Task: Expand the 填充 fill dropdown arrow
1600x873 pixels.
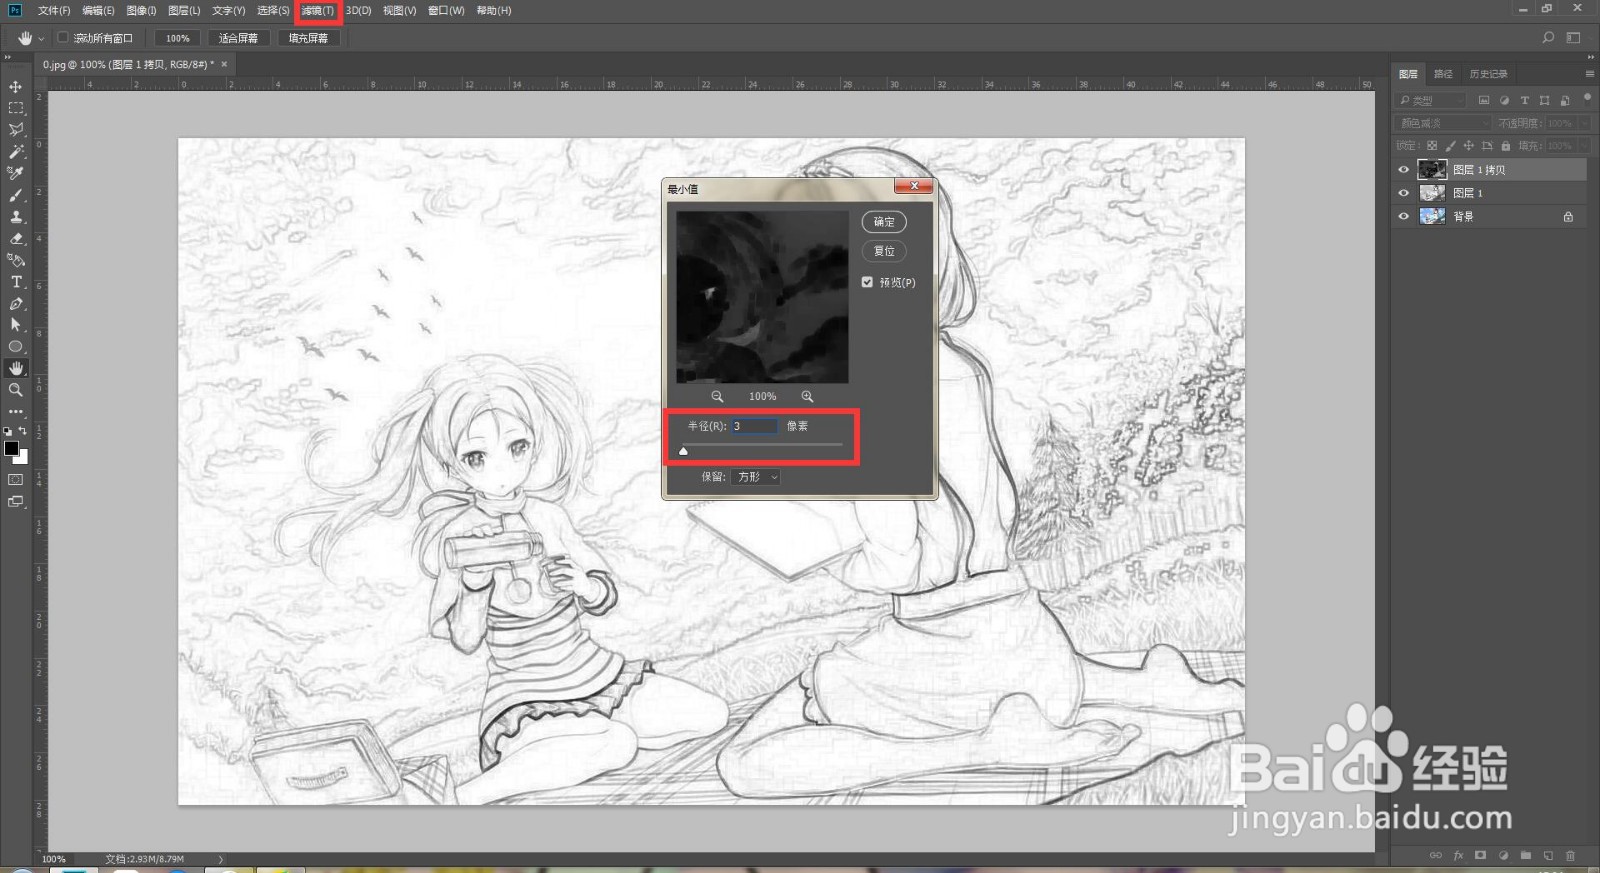Action: click(x=1585, y=146)
